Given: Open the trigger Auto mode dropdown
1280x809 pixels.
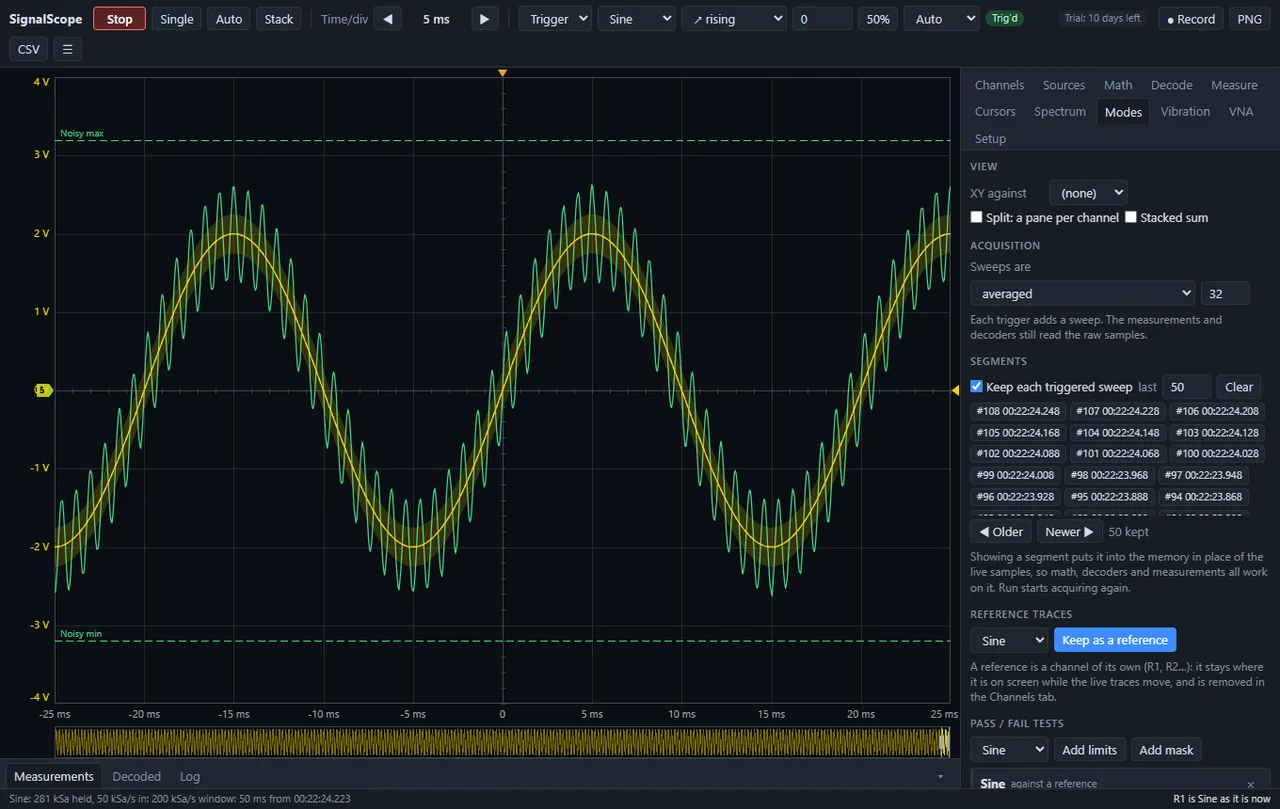Looking at the screenshot, I should 941,19.
